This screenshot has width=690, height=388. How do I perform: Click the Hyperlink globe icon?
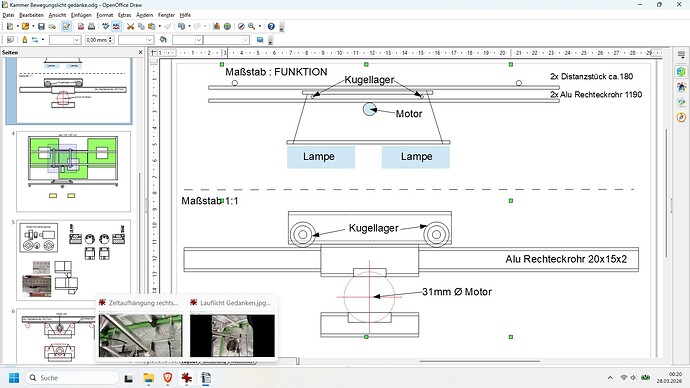click(227, 26)
